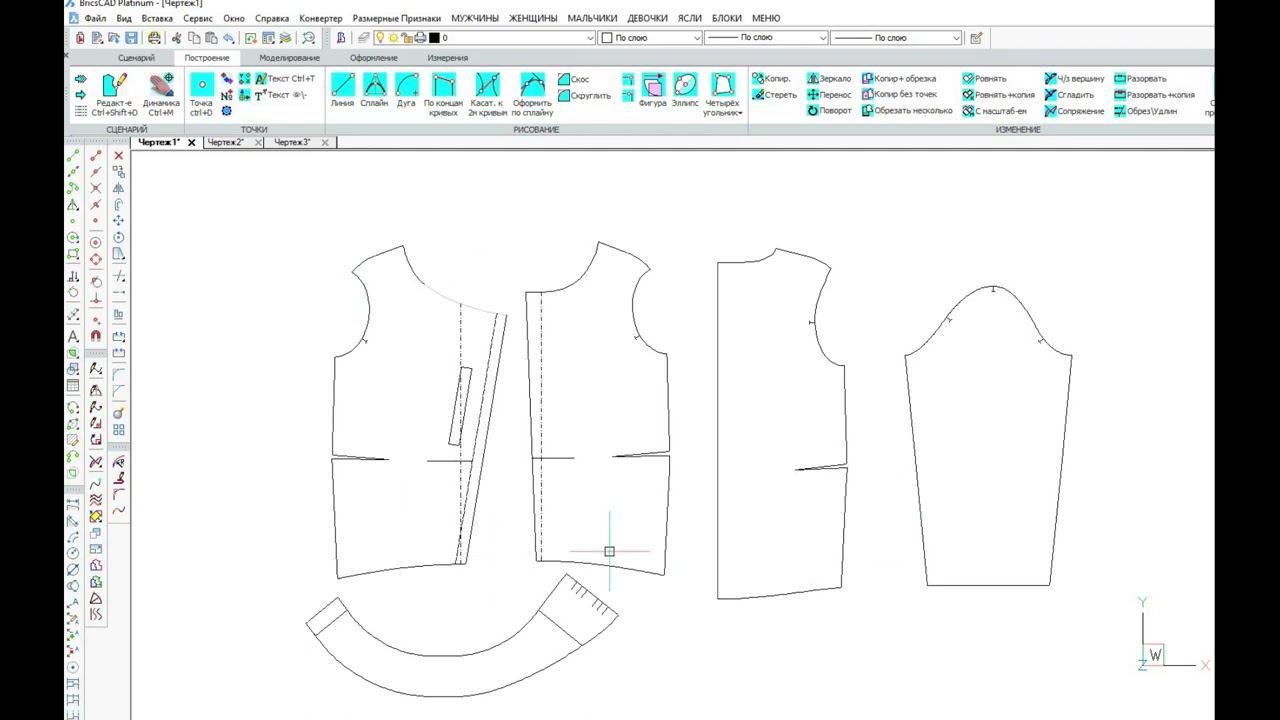1280x720 pixels.
Task: Click the Копир. (copy) command
Action: tap(771, 78)
